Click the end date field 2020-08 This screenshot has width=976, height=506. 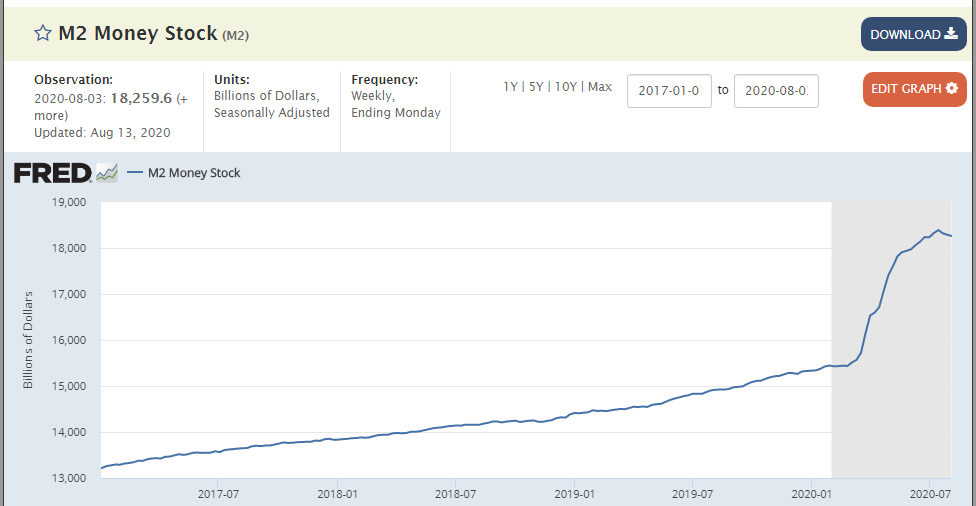point(776,90)
